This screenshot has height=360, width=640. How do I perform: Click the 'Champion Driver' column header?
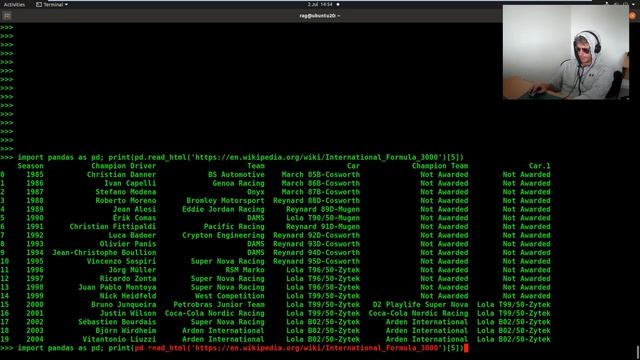[124, 166]
